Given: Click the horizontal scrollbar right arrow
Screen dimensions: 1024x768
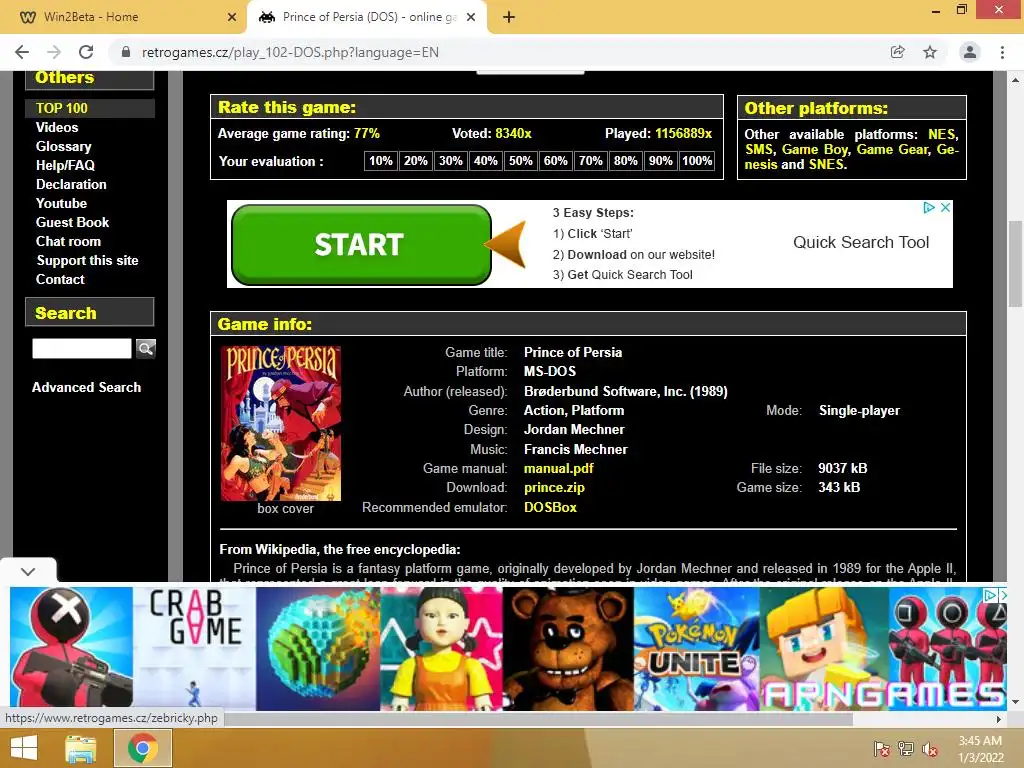Looking at the screenshot, I should coord(998,719).
